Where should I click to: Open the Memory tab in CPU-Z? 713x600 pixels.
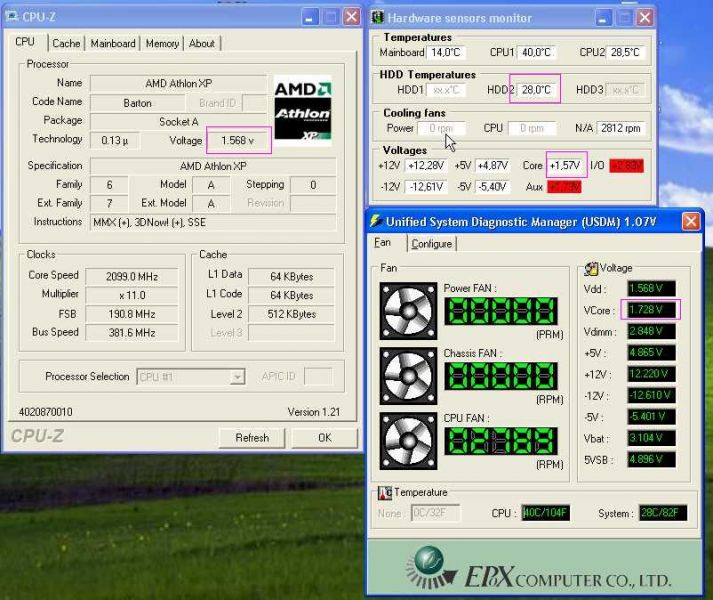[162, 44]
